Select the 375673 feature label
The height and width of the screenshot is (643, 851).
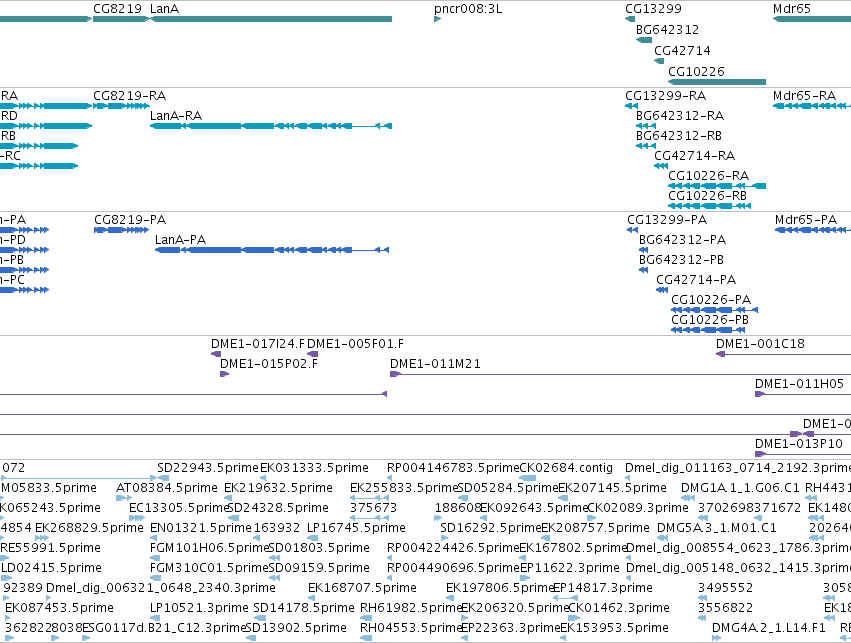click(x=373, y=508)
